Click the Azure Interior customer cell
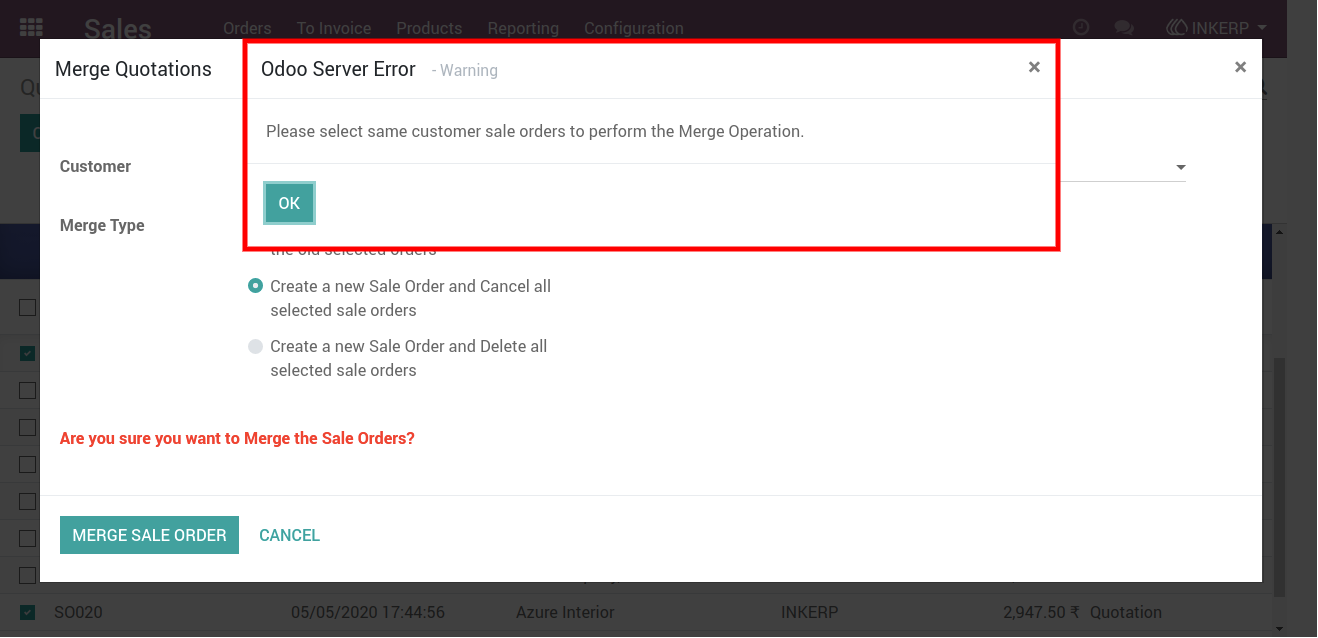1318x638 pixels. coord(565,612)
